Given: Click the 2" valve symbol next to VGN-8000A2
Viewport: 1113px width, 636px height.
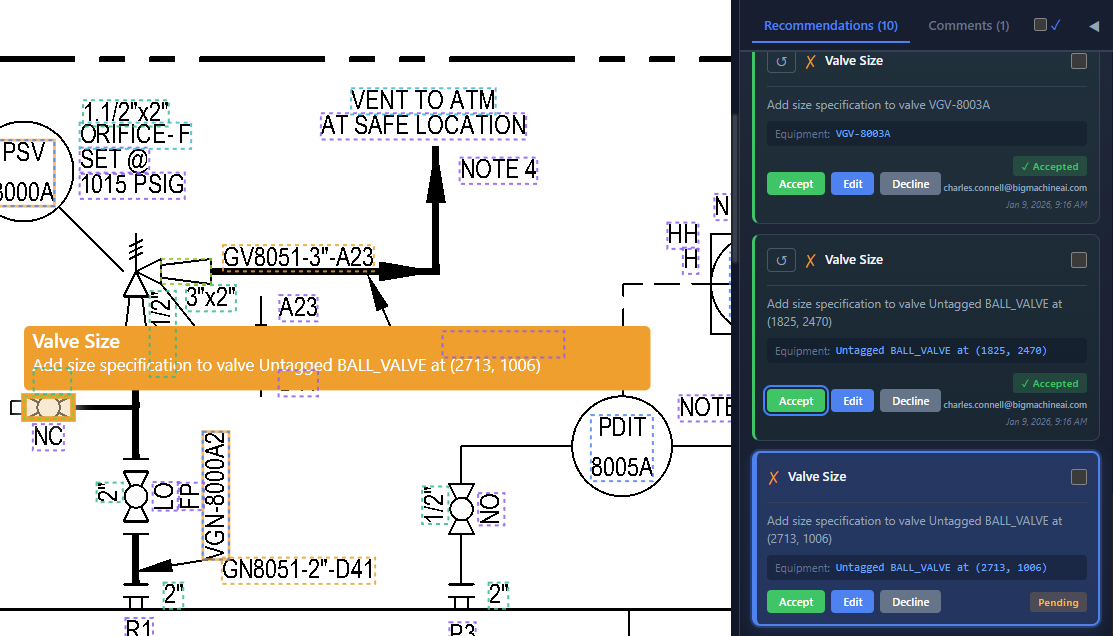Looking at the screenshot, I should pos(135,495).
